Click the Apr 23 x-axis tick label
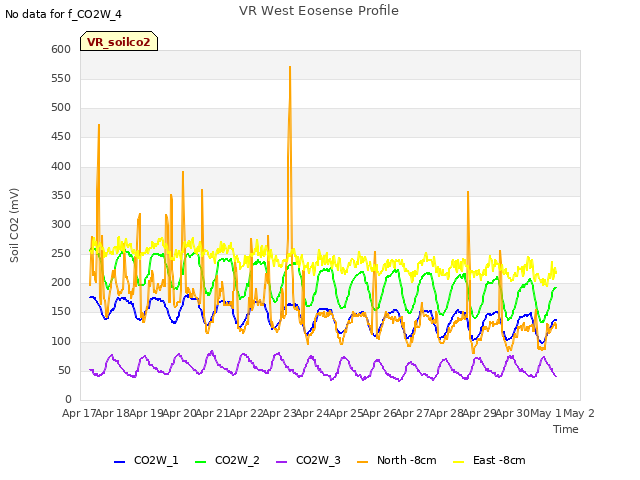 [x=279, y=413]
